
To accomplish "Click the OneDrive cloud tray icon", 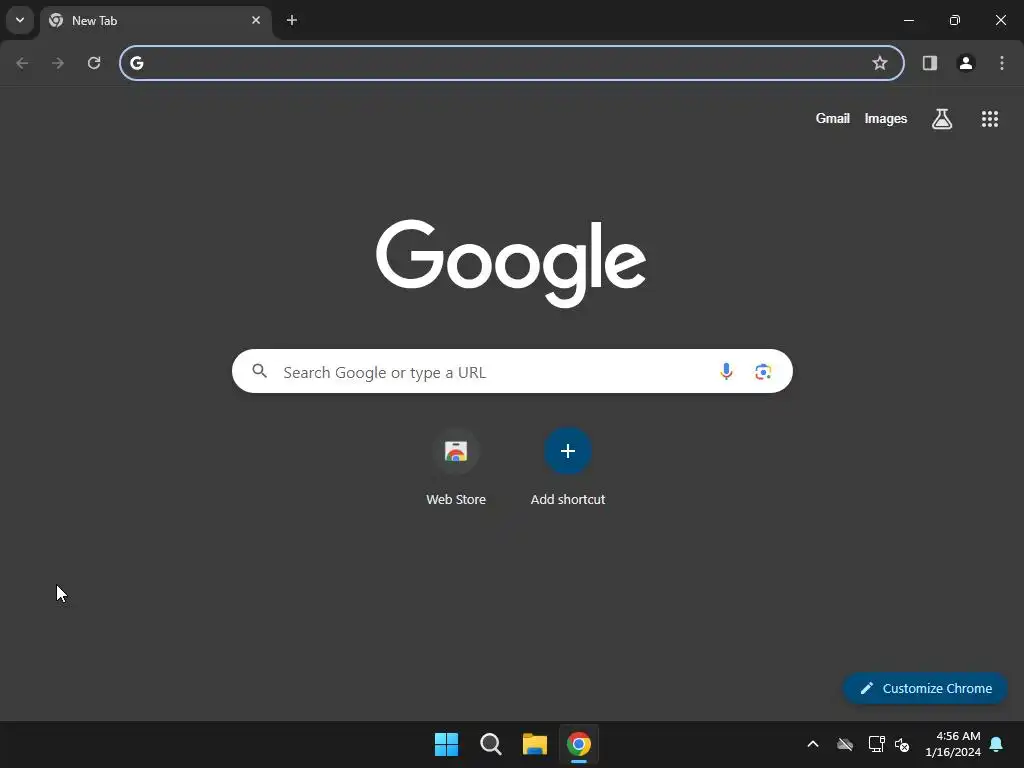I will 845,744.
